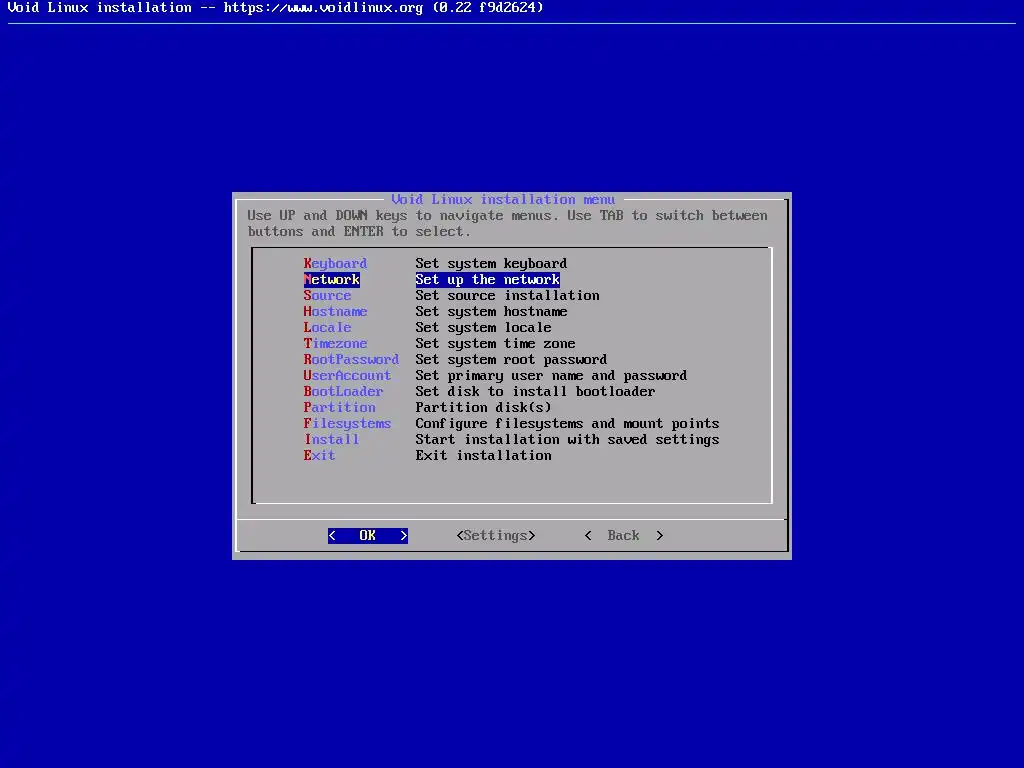The width and height of the screenshot is (1024, 768).
Task: Click the 'Void Linux installation menu' dialog title
Action: point(503,199)
